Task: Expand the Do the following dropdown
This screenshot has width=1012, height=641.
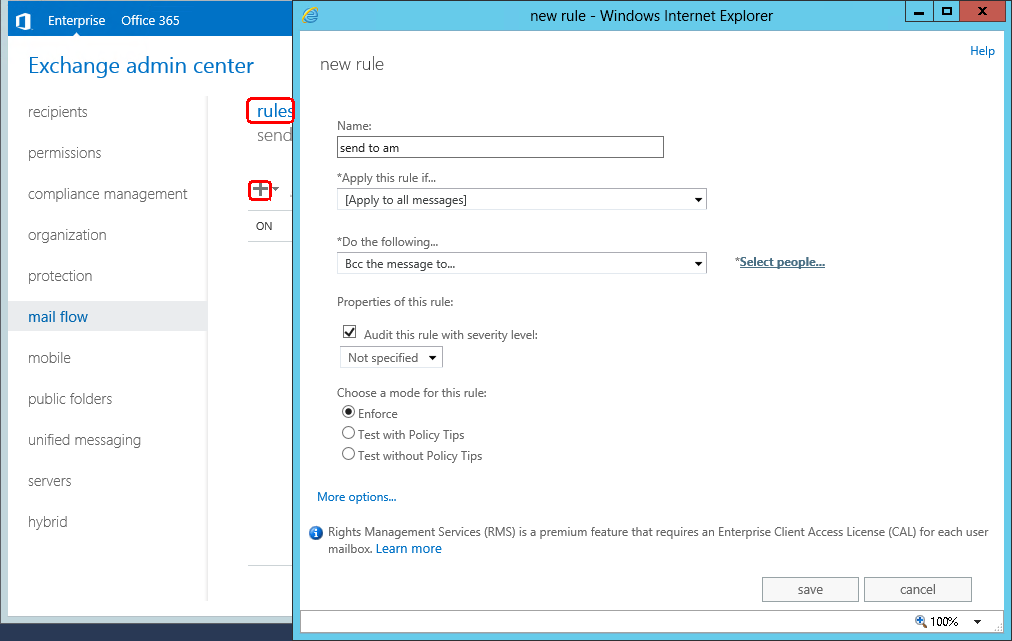Action: (521, 263)
